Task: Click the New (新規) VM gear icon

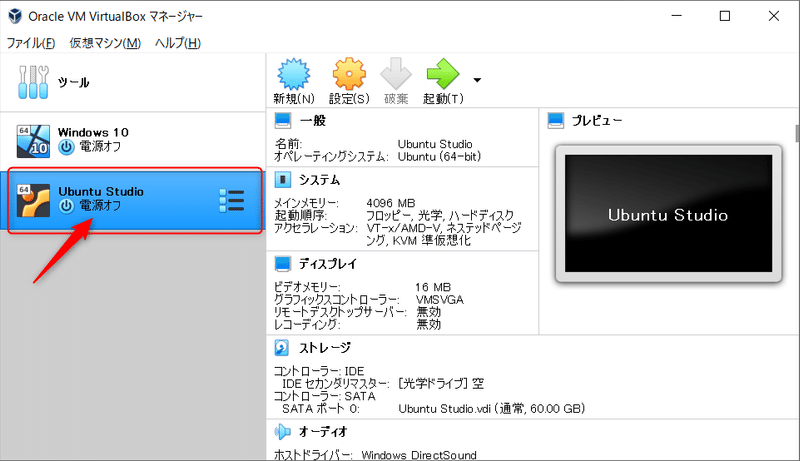Action: (293, 74)
